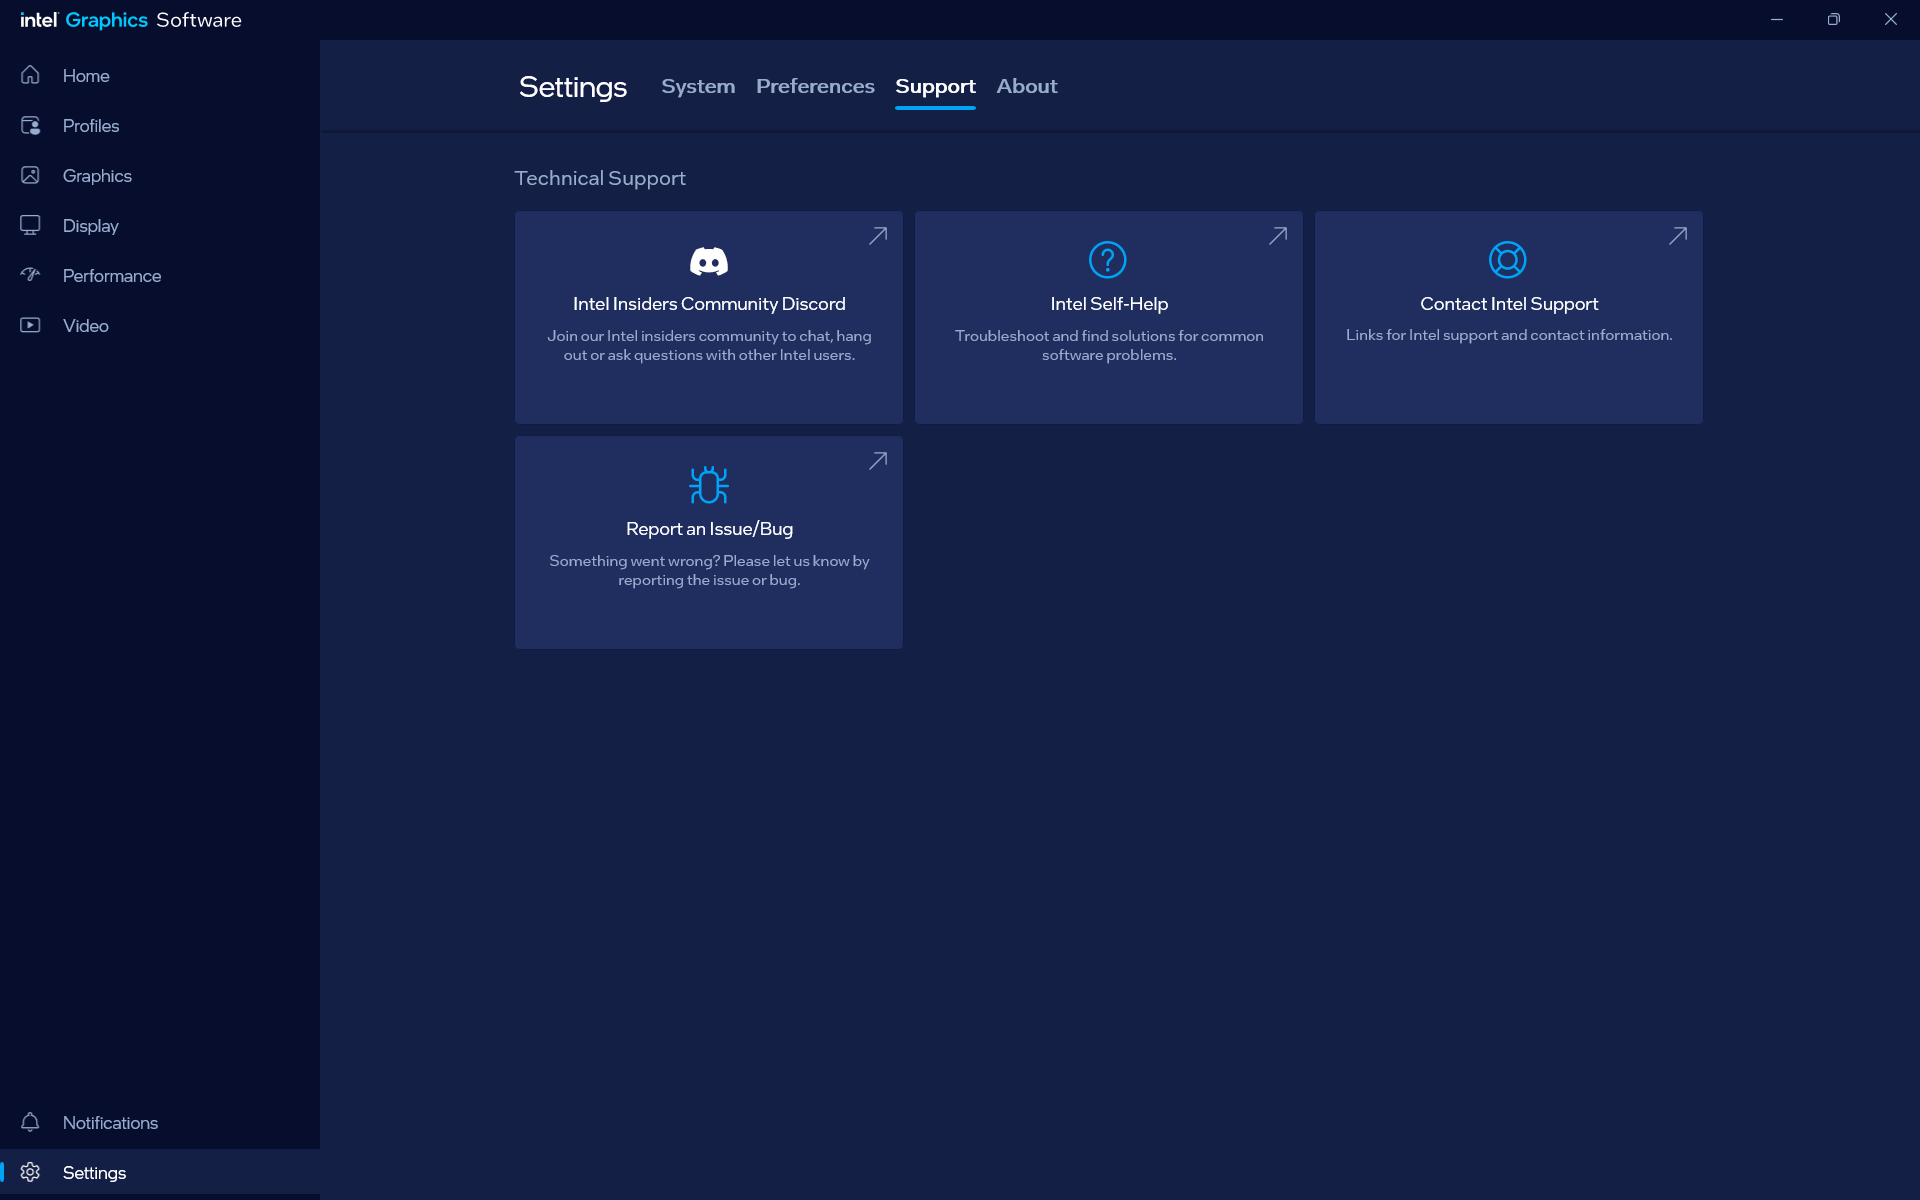
Task: Click 'Something went wrong?' description text
Action: (709, 570)
